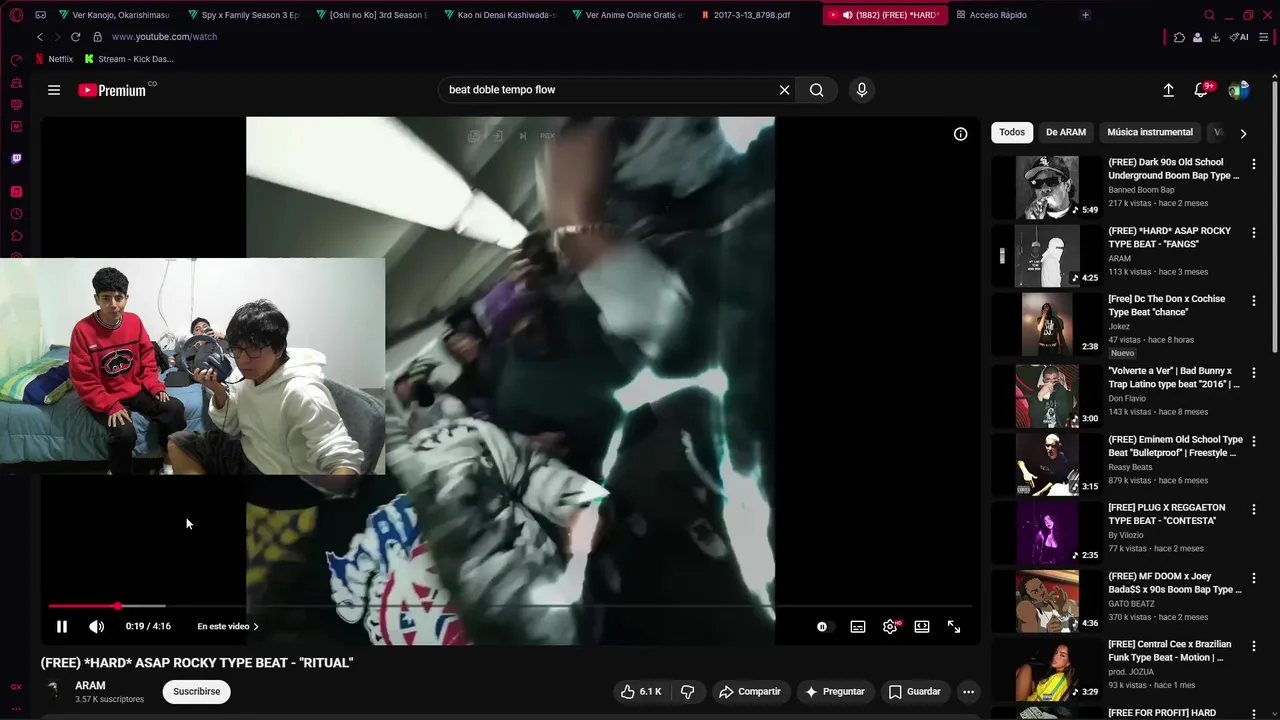This screenshot has width=1280, height=720.
Task: Open Netflix bookmark
Action: (54, 59)
